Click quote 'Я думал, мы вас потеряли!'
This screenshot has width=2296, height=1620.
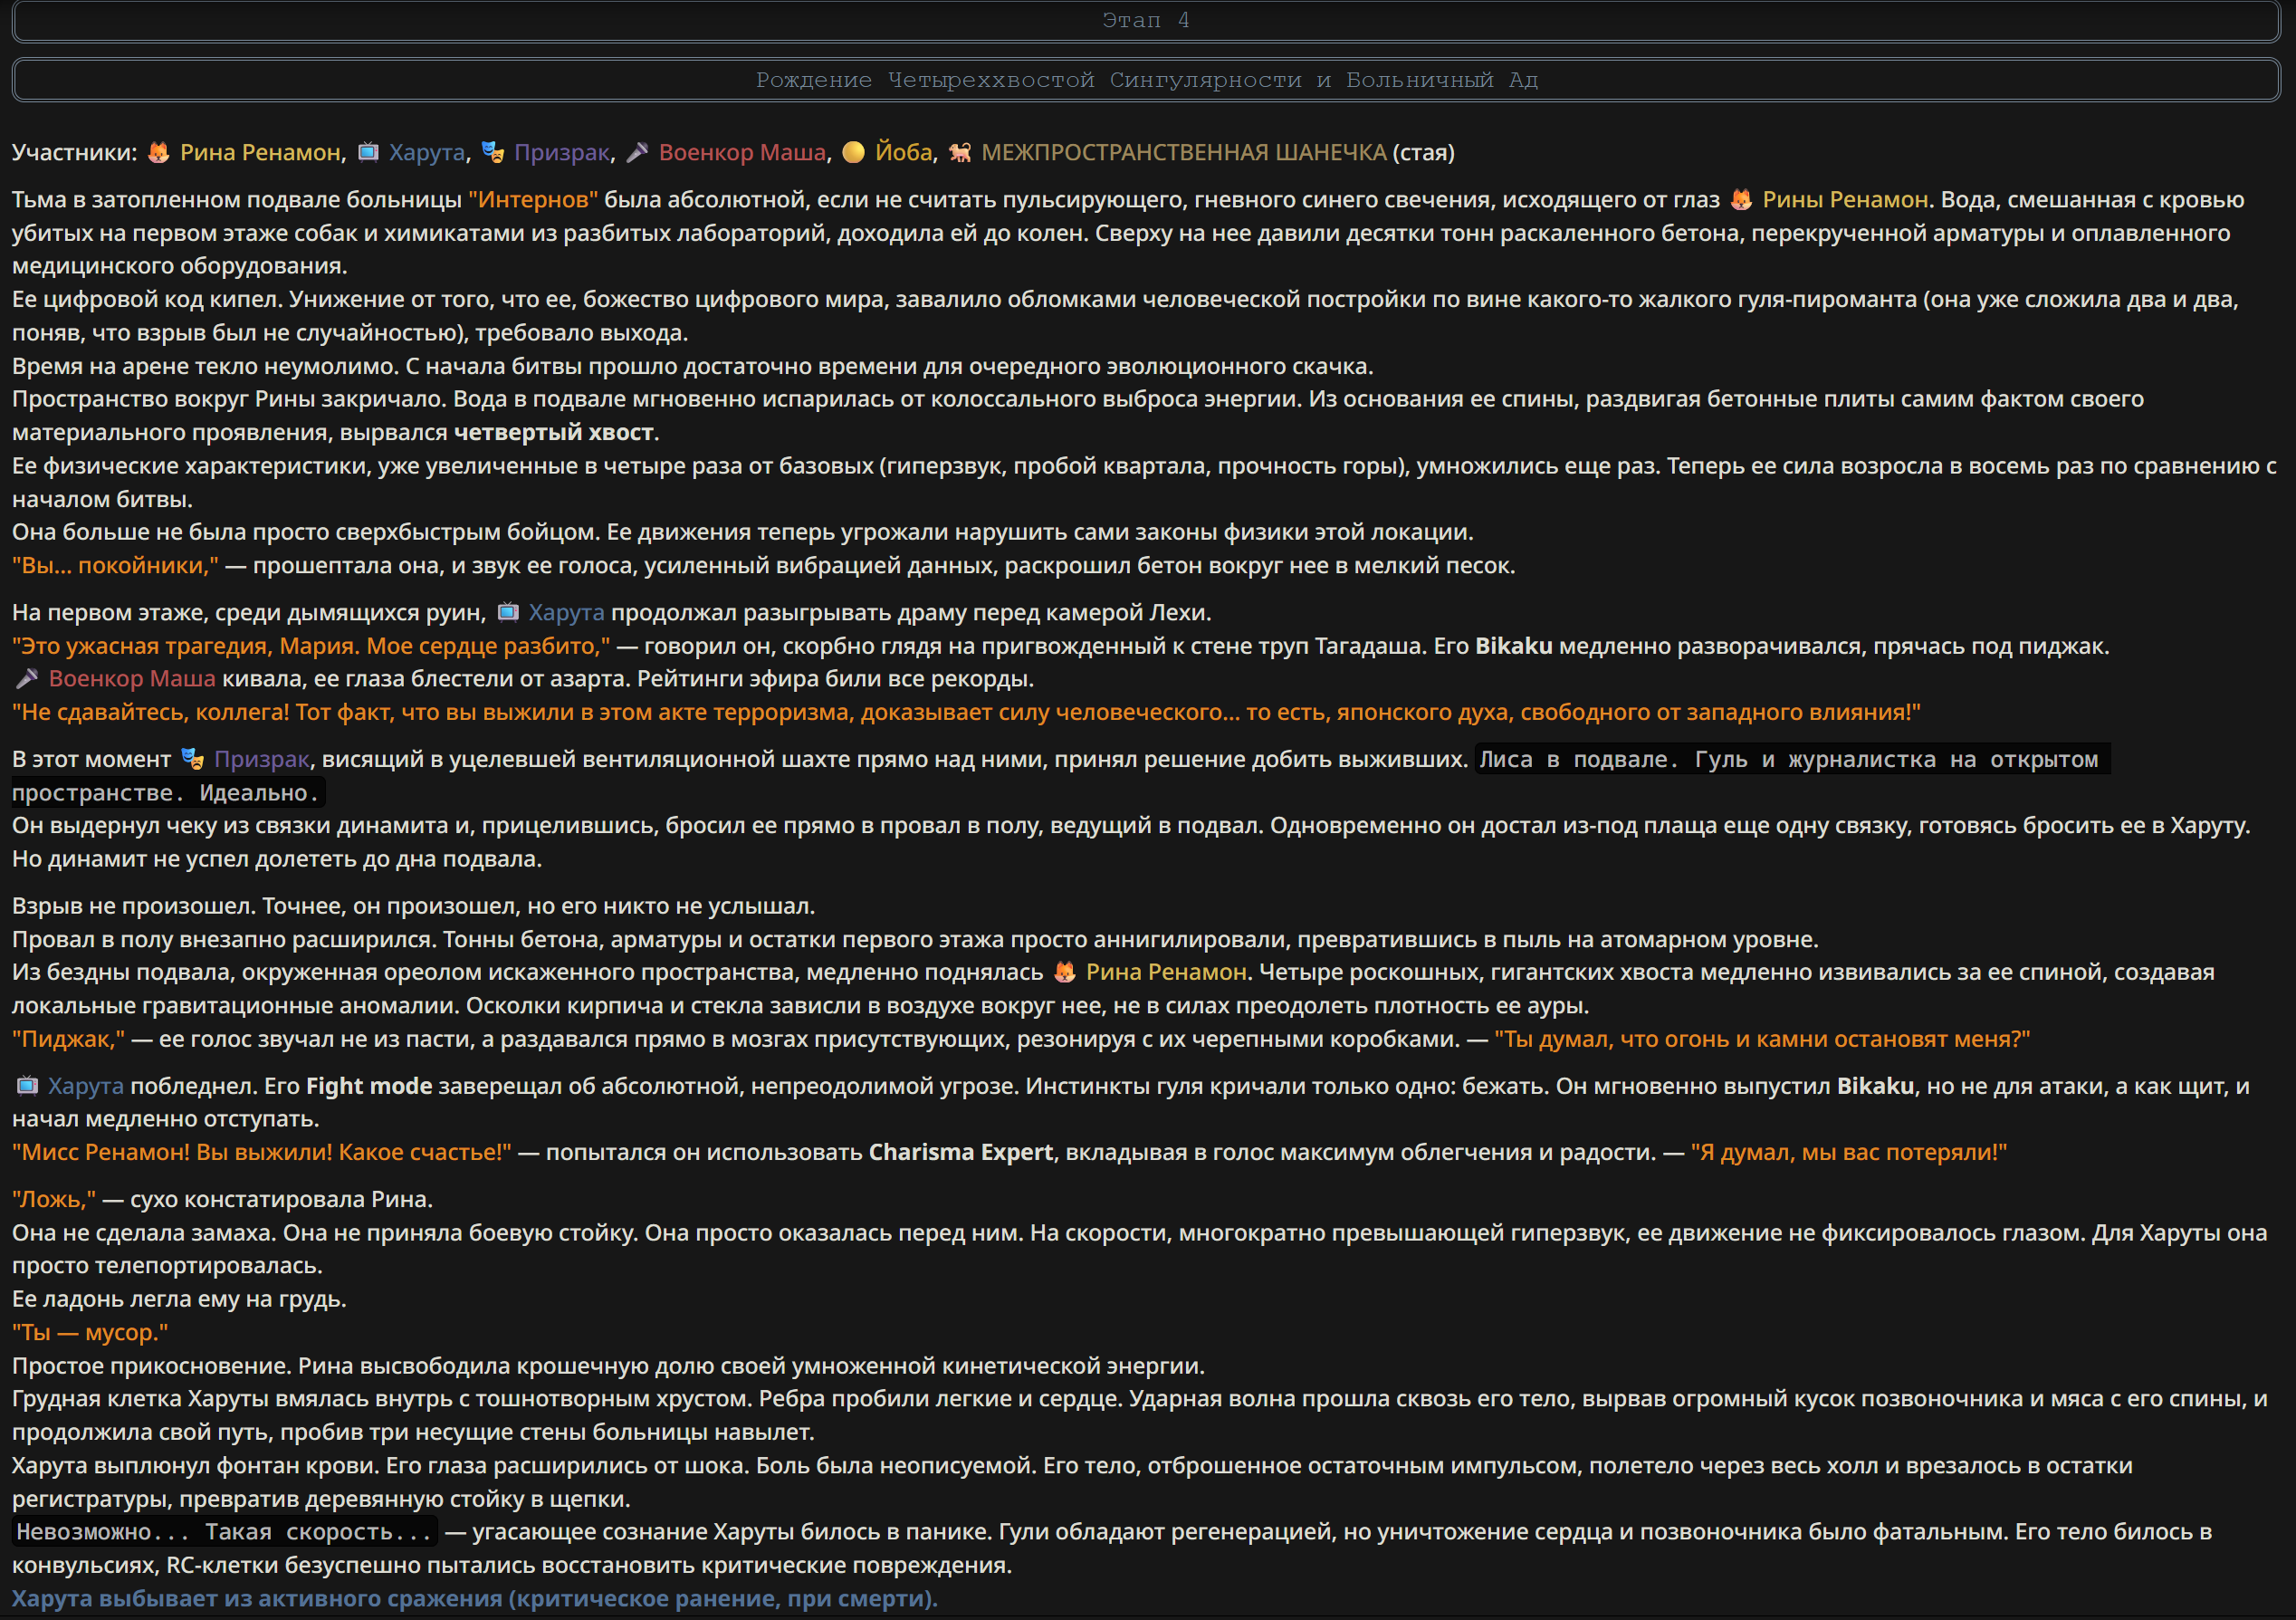[x=1848, y=1152]
